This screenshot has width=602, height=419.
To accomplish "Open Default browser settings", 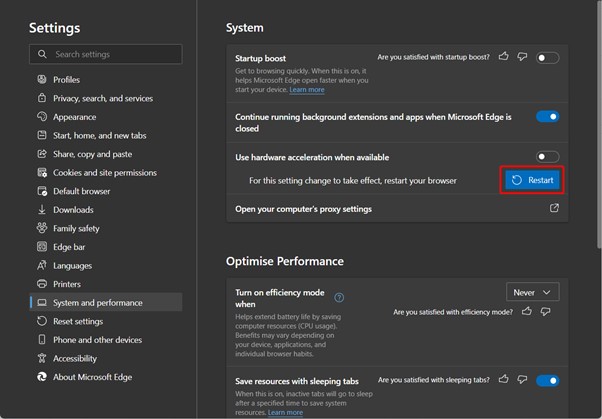I will (106, 191).
